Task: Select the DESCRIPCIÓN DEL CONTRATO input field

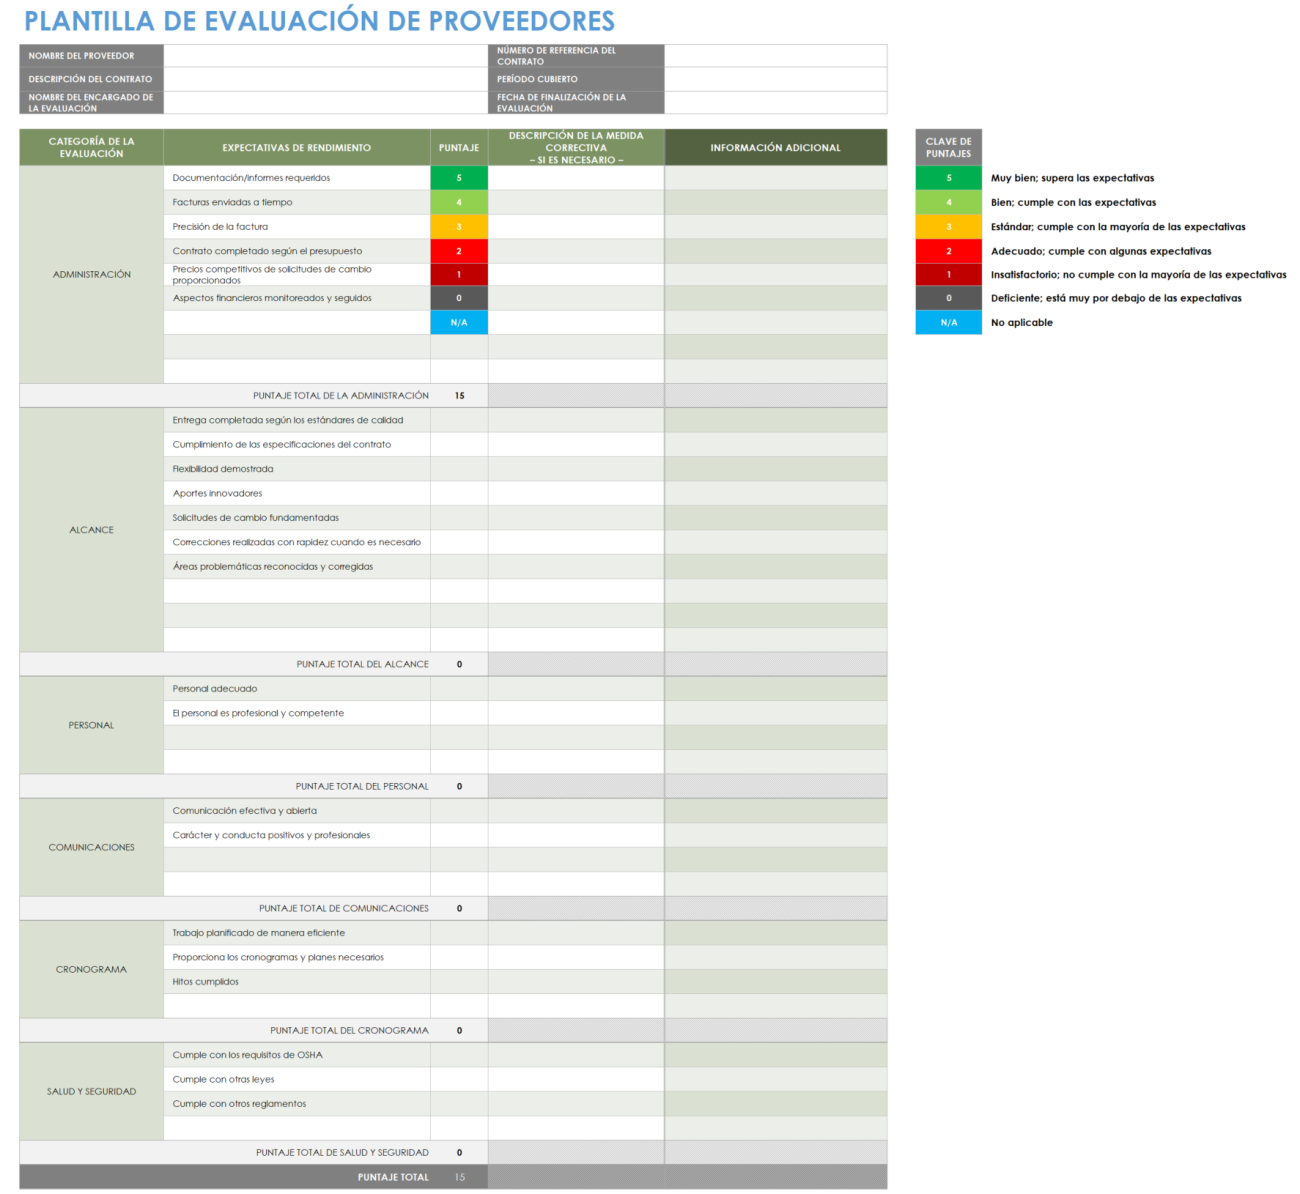Action: [325, 79]
